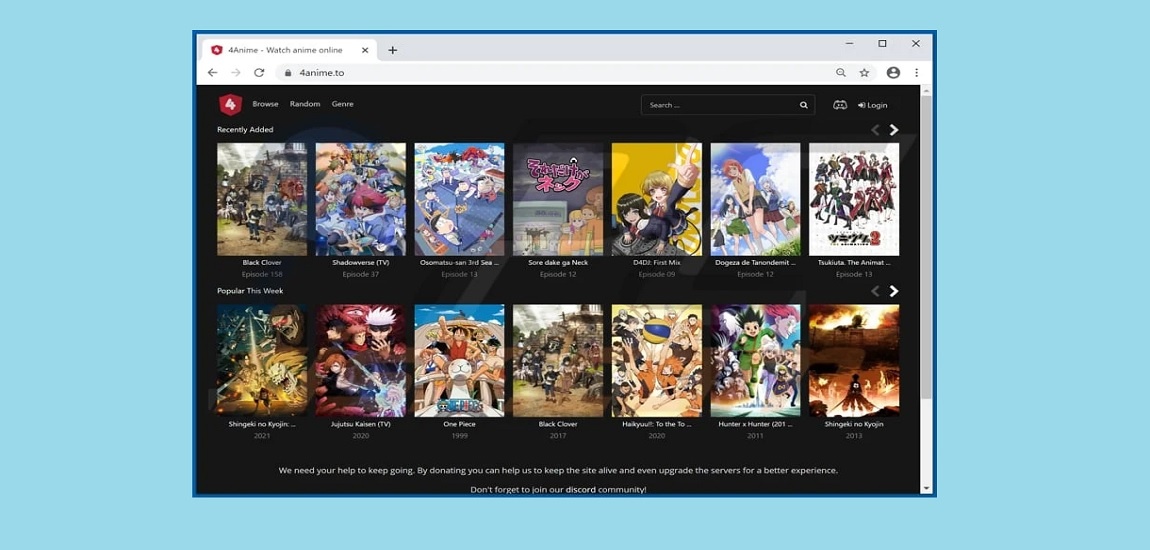Close the 4Anime browser tab
The image size is (1150, 550).
[365, 50]
